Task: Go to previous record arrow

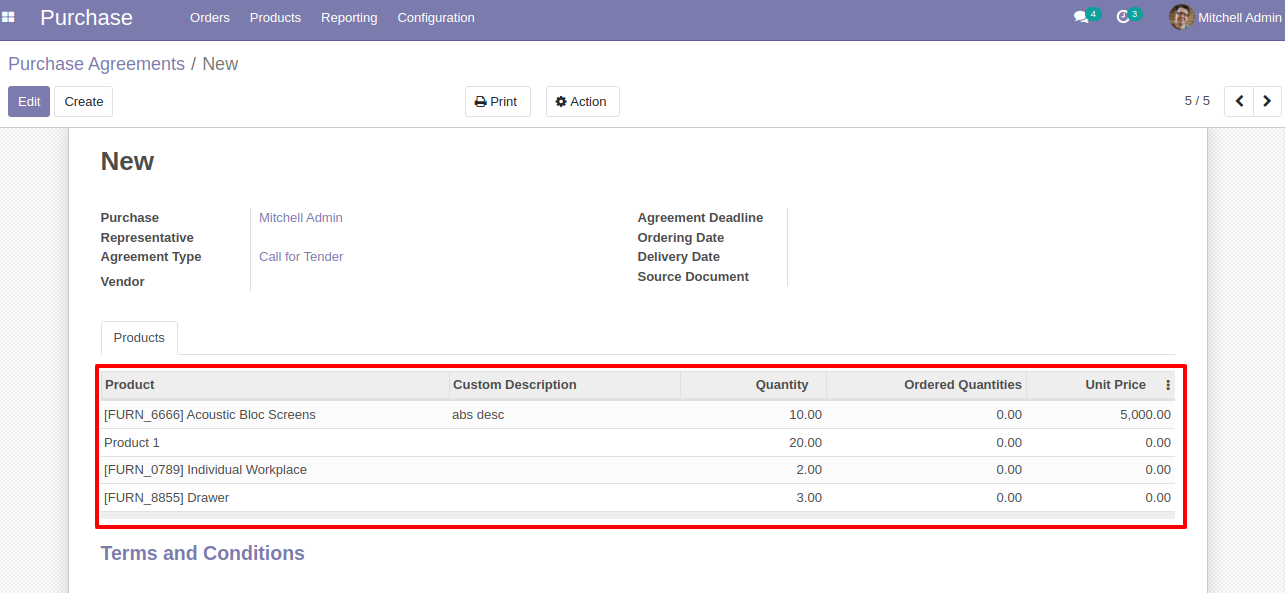Action: [1239, 101]
